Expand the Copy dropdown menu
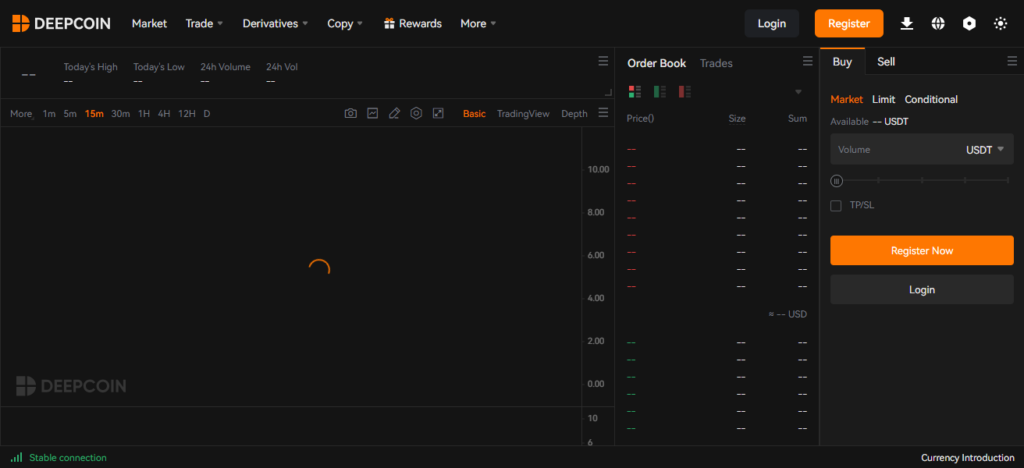Image resolution: width=1024 pixels, height=468 pixels. [x=345, y=23]
